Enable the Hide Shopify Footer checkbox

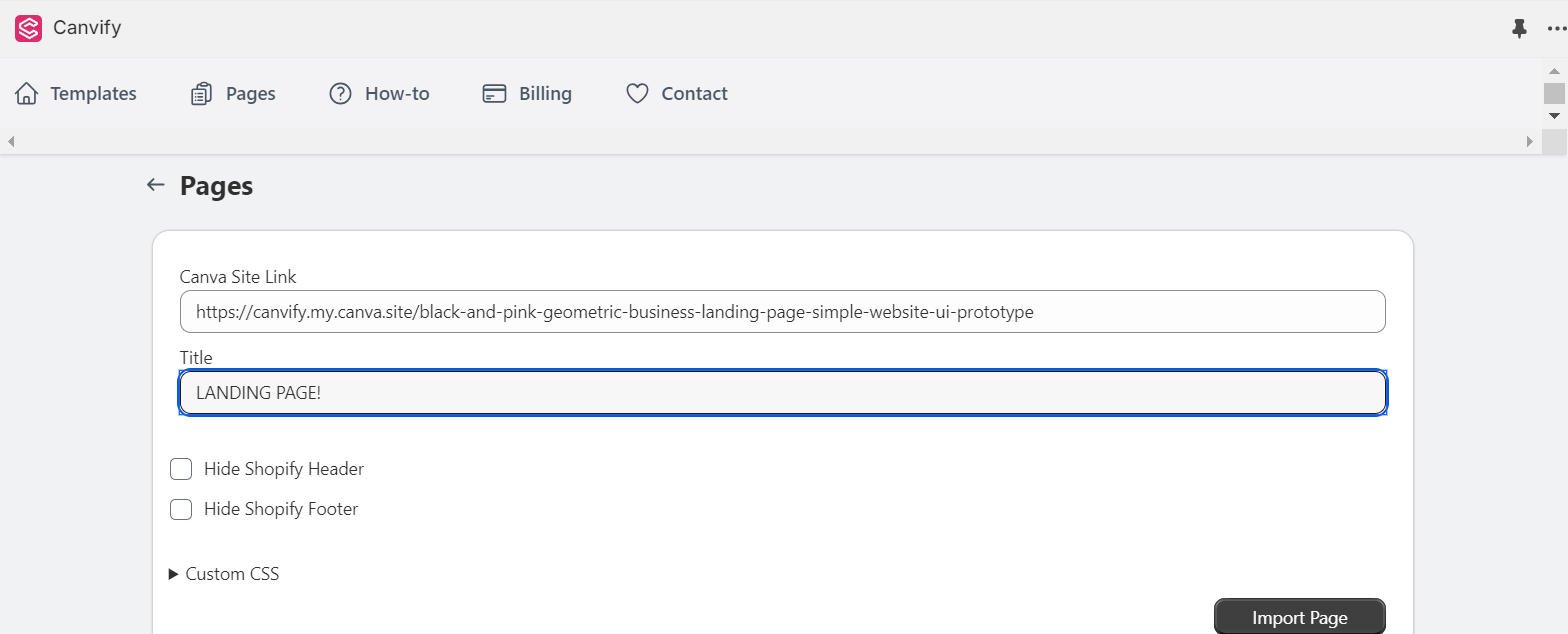pos(181,509)
